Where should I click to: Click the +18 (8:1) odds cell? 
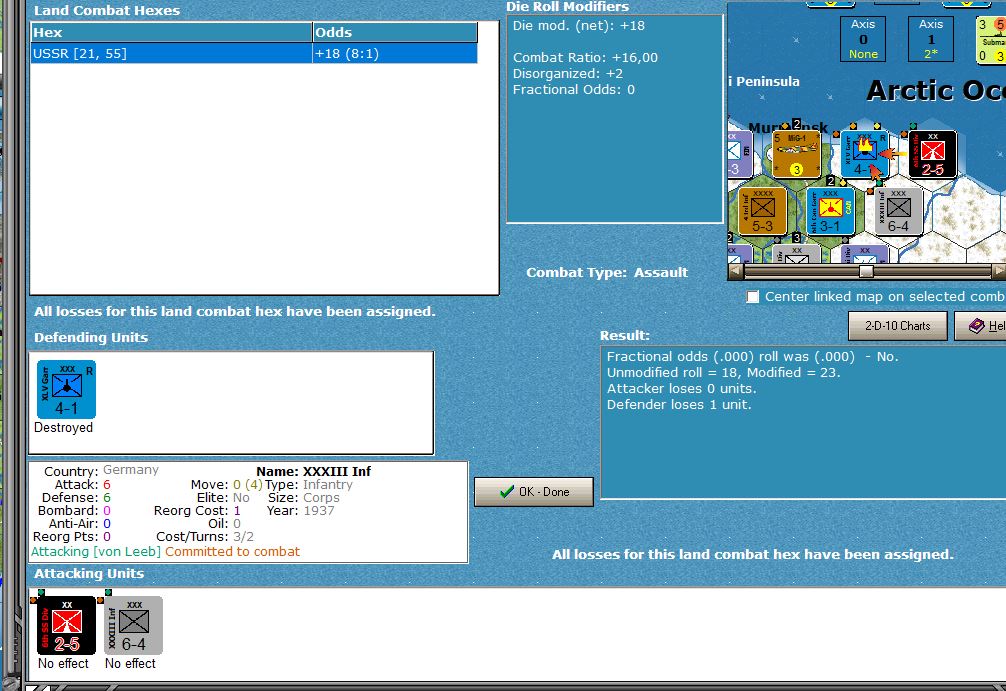point(395,53)
